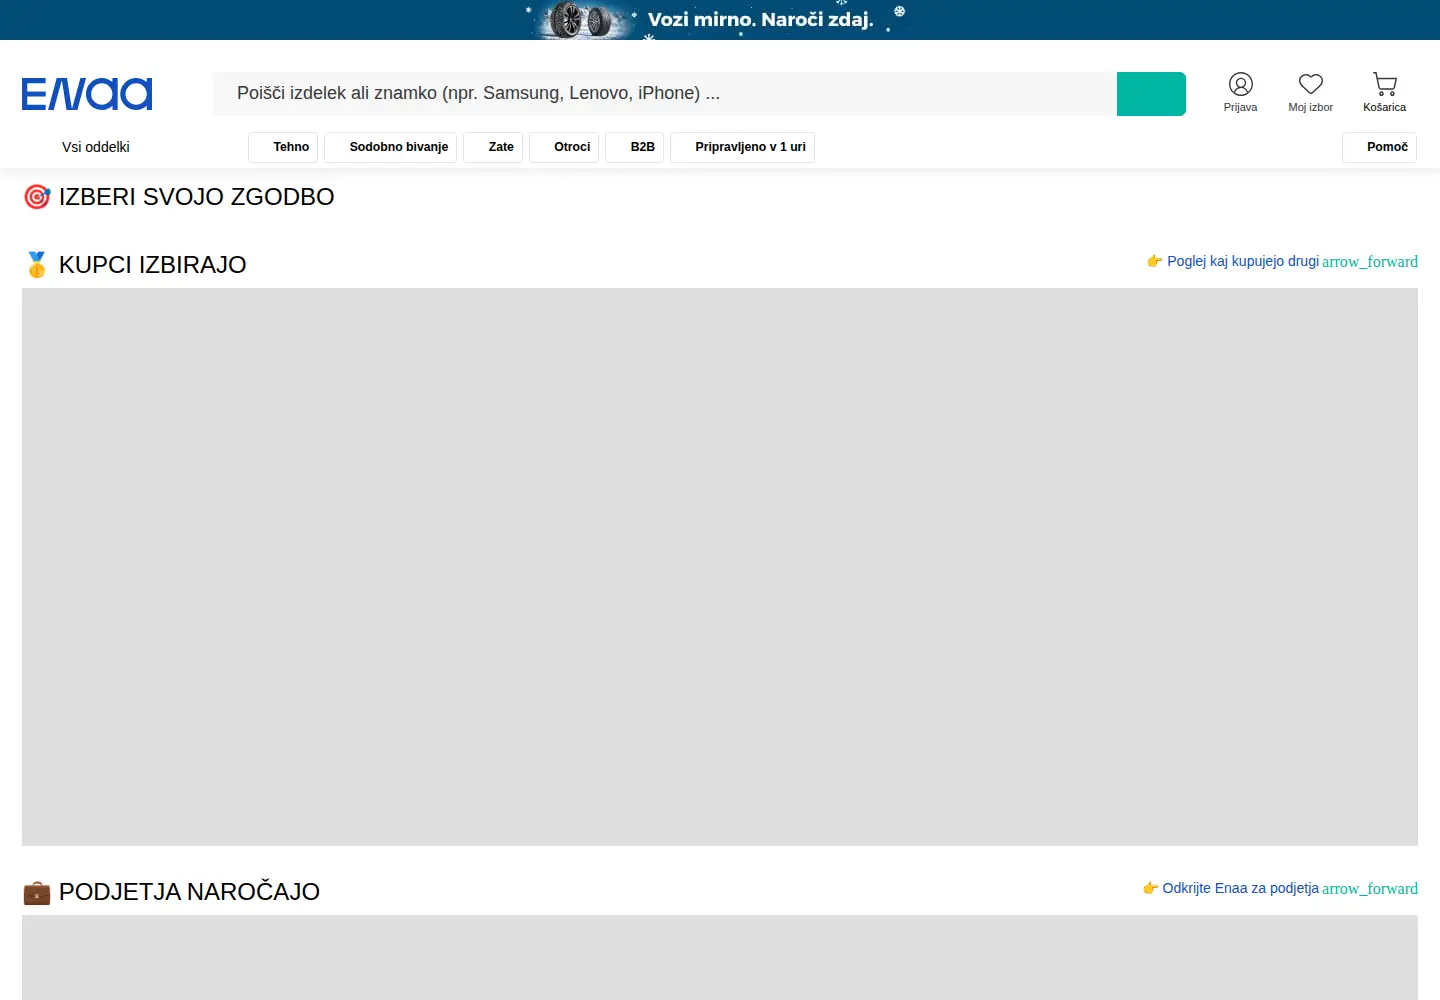Click the teal search button

click(x=1151, y=94)
